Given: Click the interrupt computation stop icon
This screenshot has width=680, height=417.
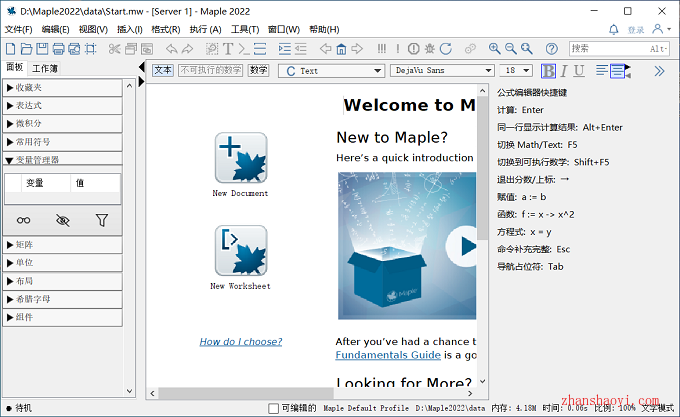Looking at the screenshot, I should [x=414, y=49].
